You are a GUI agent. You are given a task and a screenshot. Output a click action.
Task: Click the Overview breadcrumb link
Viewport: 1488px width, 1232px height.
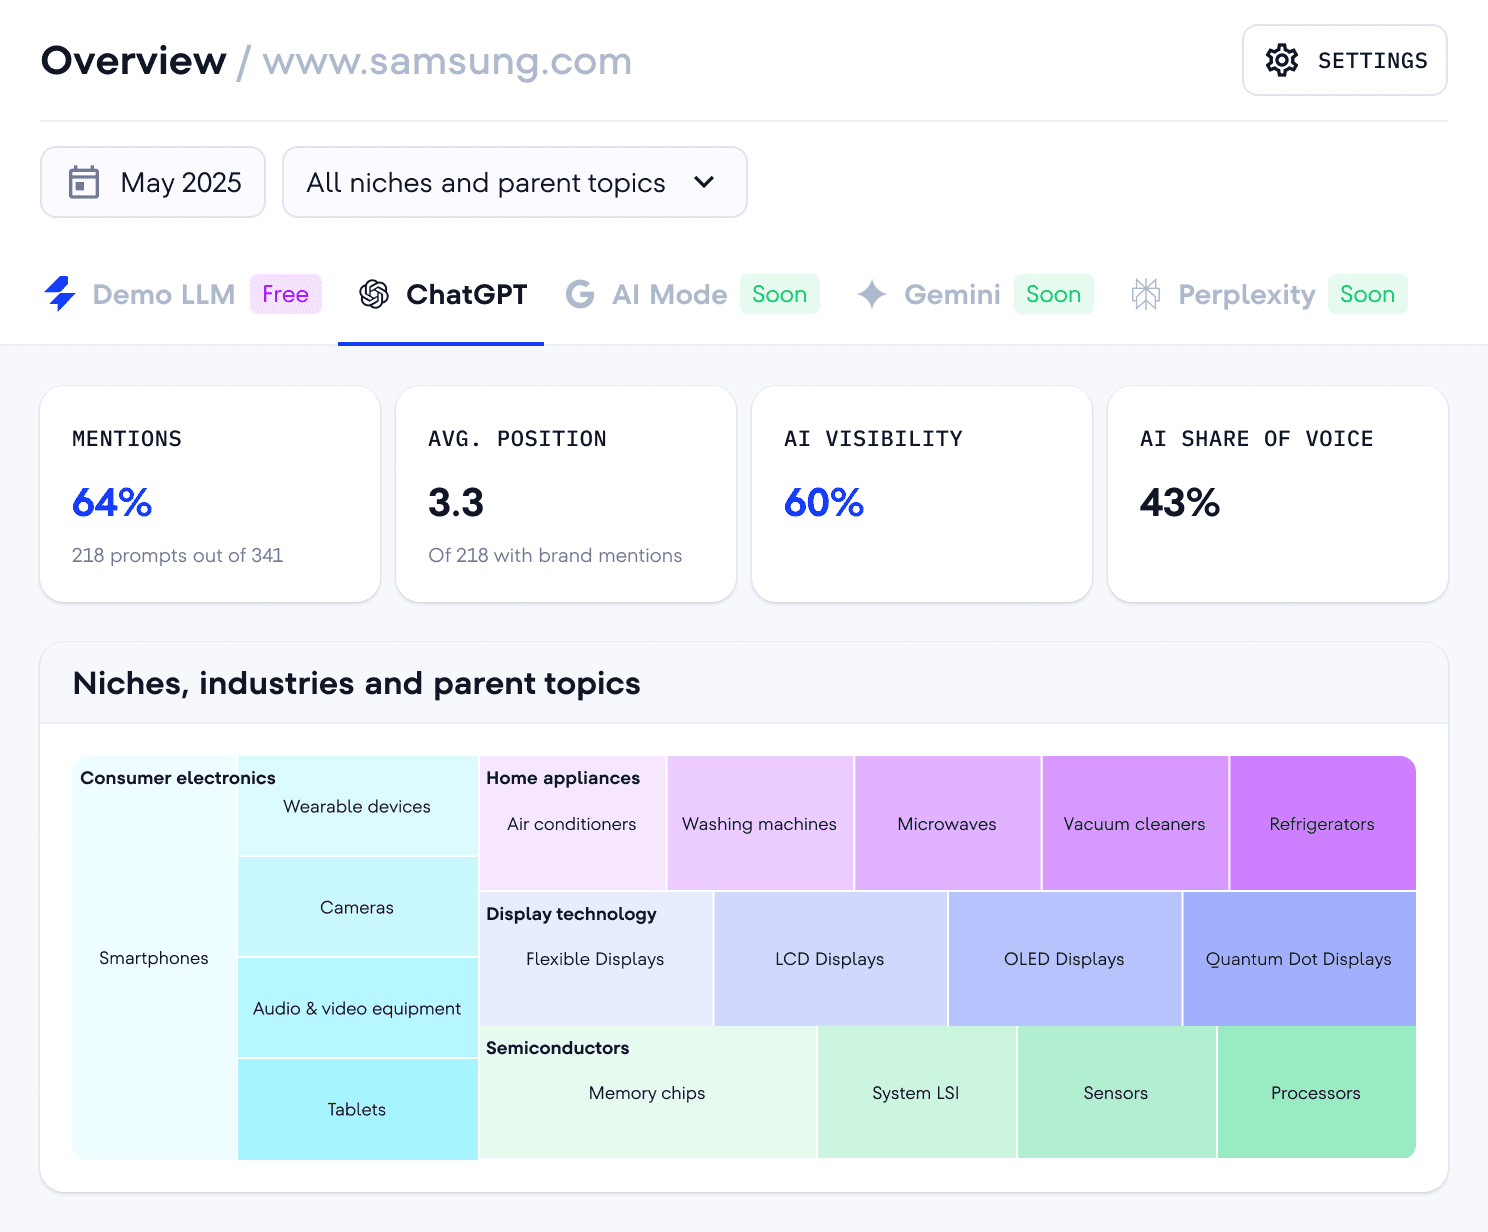[133, 61]
